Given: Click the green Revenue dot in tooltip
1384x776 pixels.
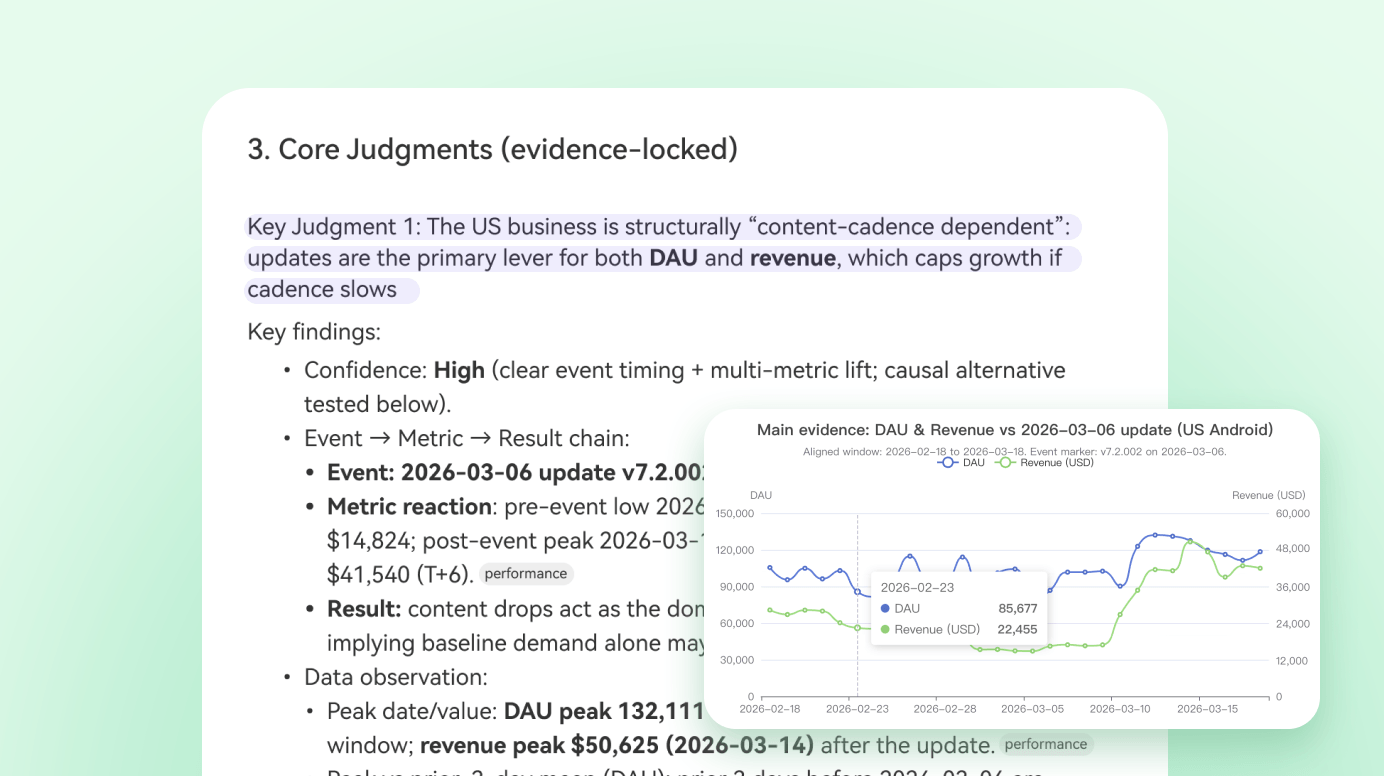Looking at the screenshot, I should [885, 629].
